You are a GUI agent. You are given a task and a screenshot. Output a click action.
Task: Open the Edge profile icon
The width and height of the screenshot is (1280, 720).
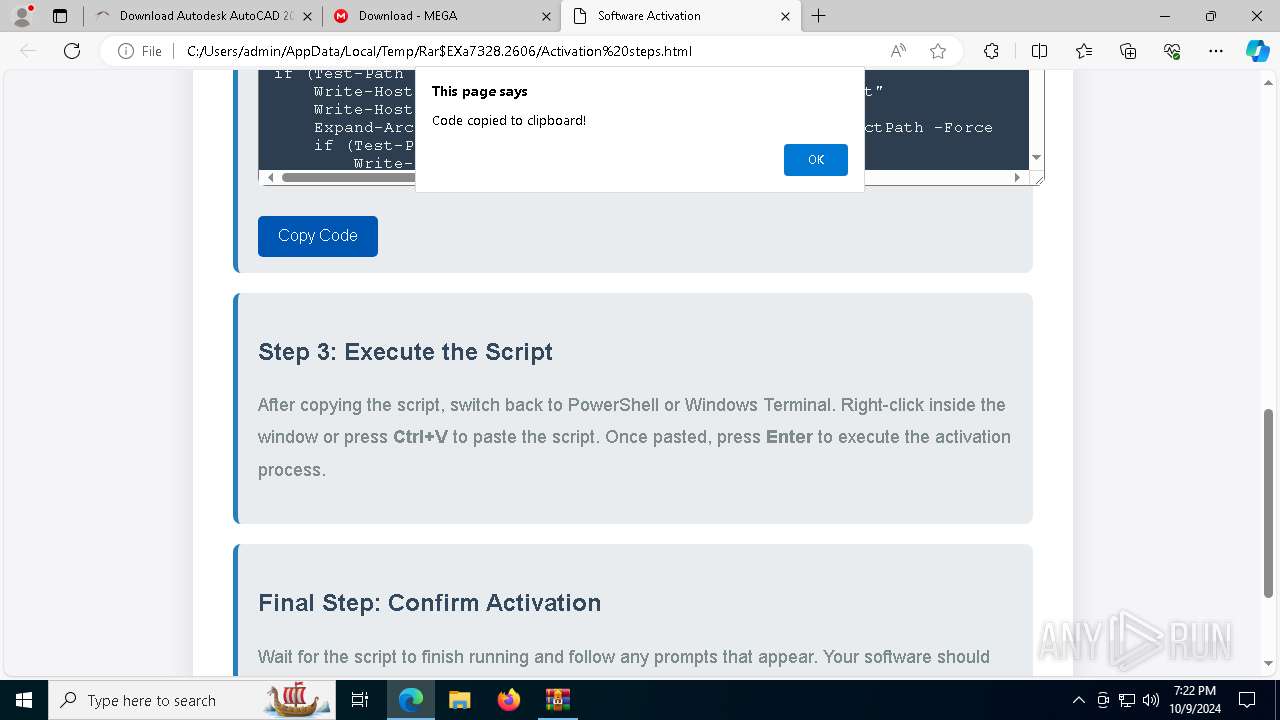tap(22, 16)
